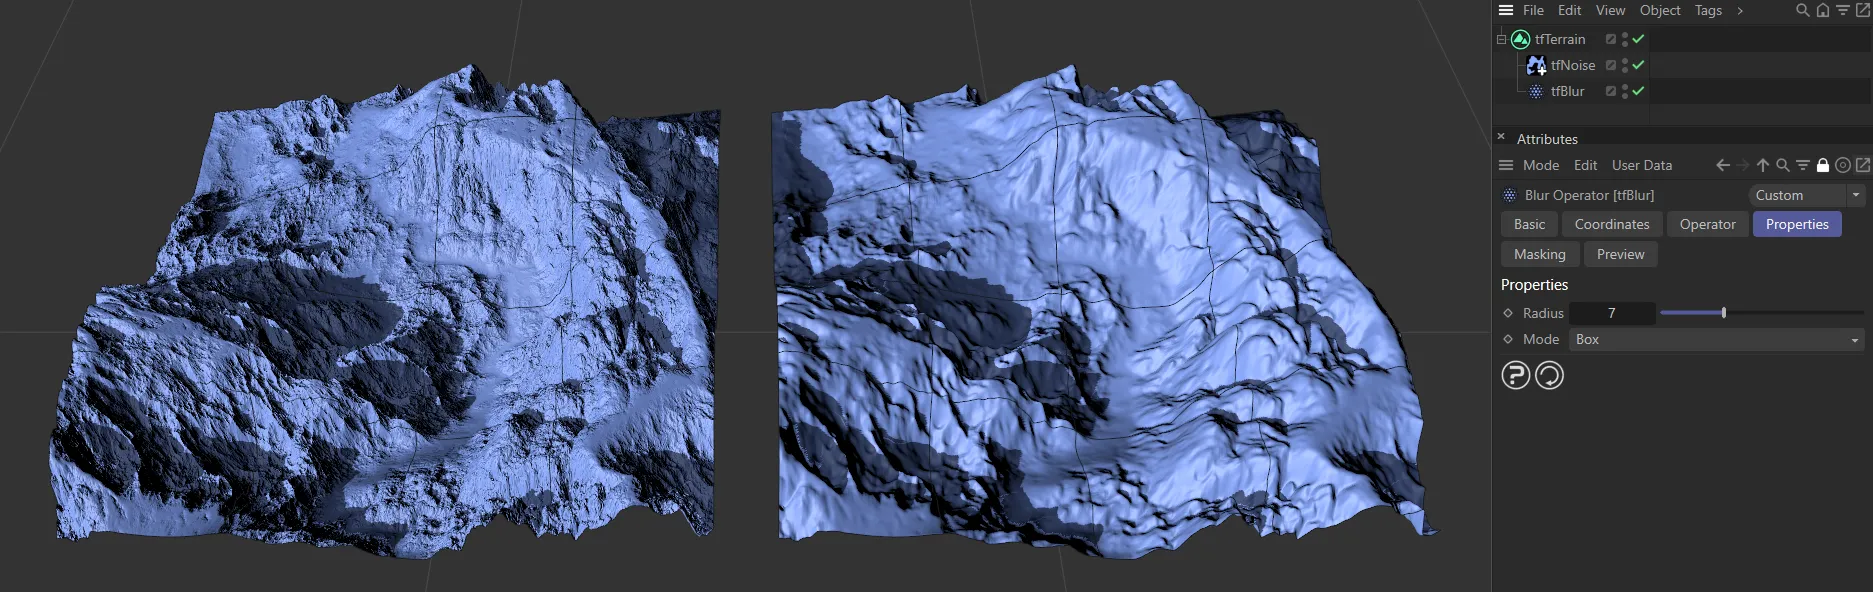Click the Object Manager search magnifier

pos(1802,10)
